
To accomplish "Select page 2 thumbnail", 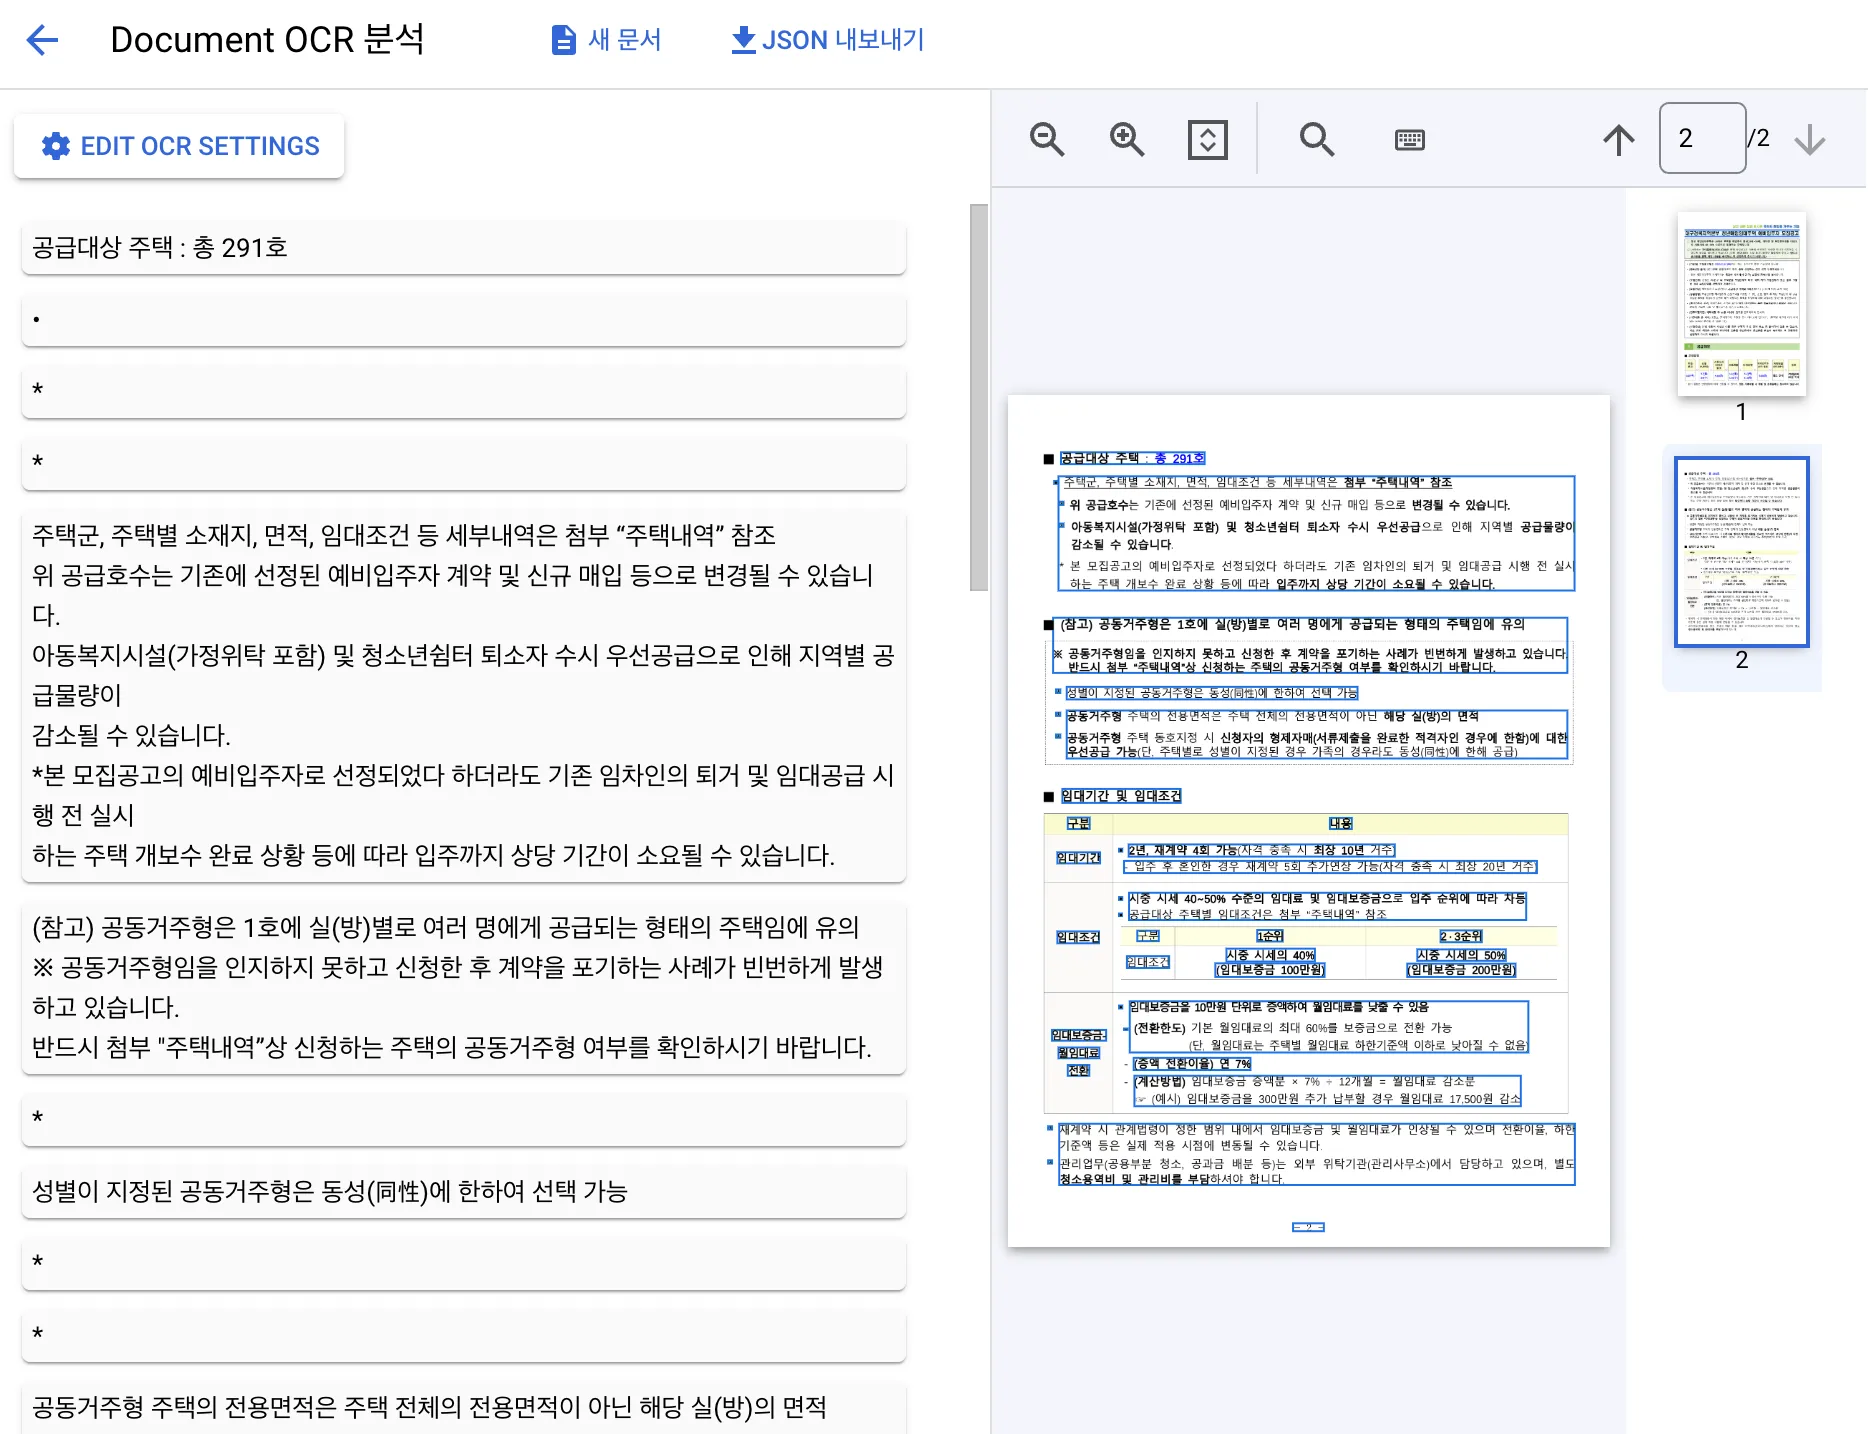I will [1741, 552].
